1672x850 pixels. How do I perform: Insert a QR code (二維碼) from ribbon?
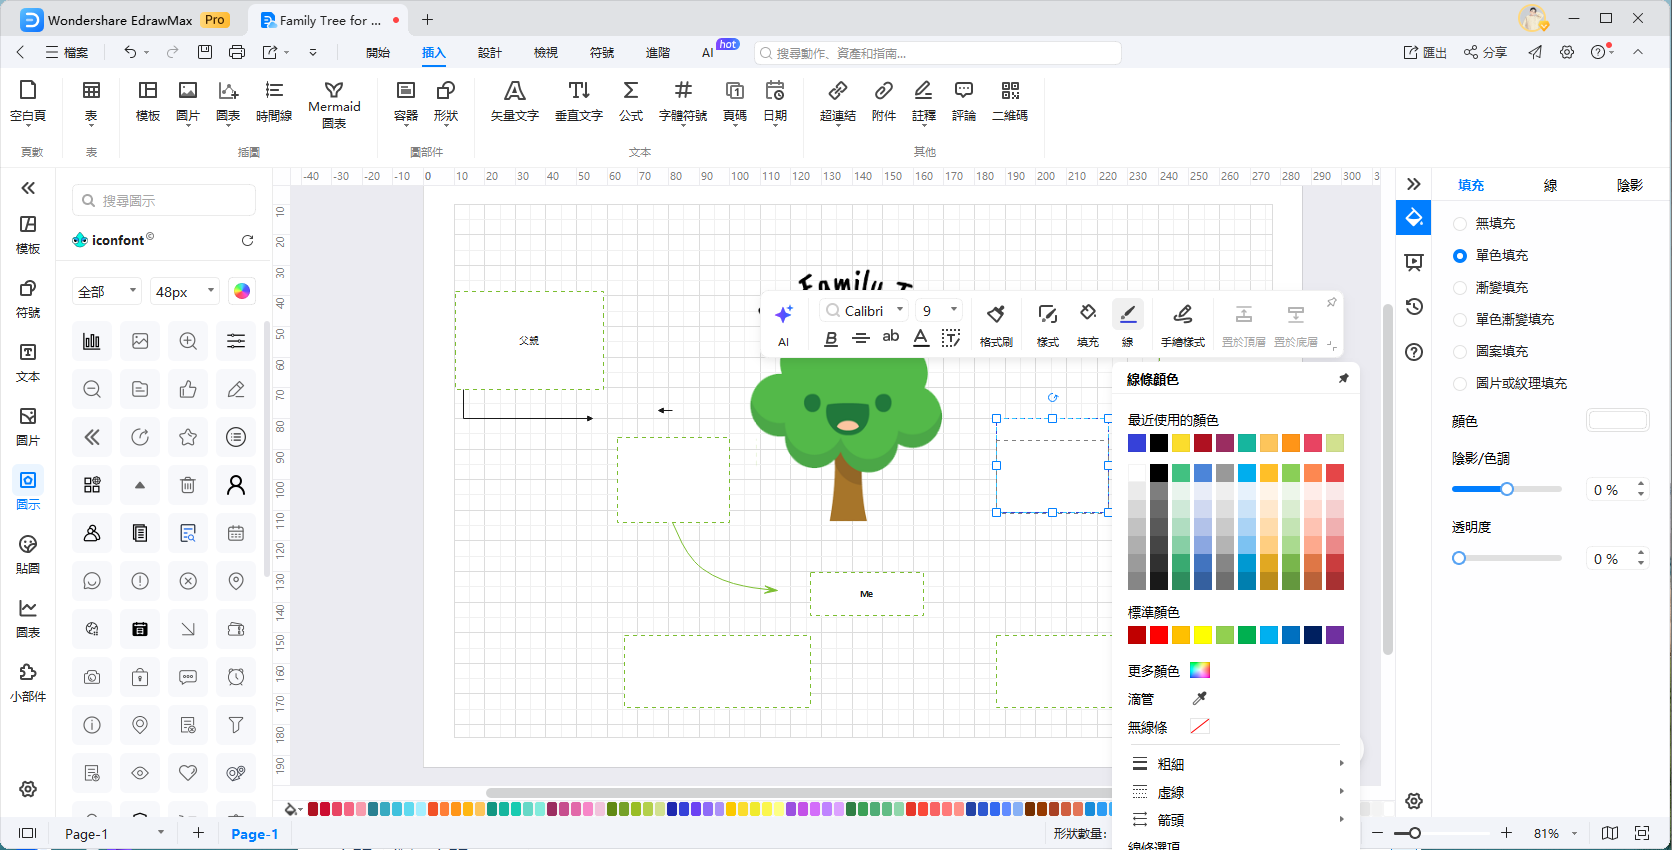click(x=1009, y=102)
